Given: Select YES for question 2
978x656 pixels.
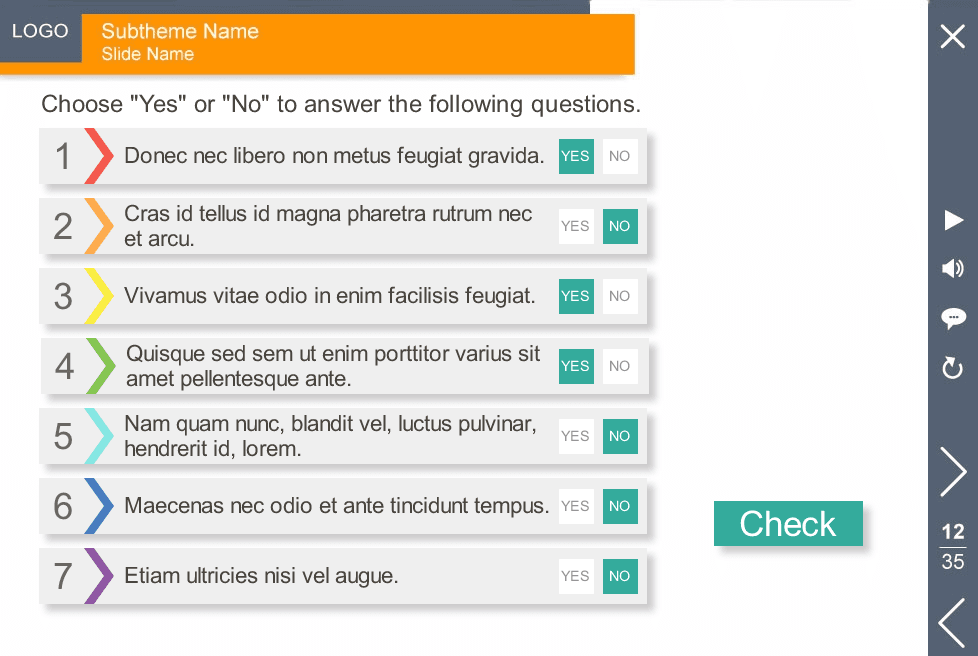Looking at the screenshot, I should (576, 226).
